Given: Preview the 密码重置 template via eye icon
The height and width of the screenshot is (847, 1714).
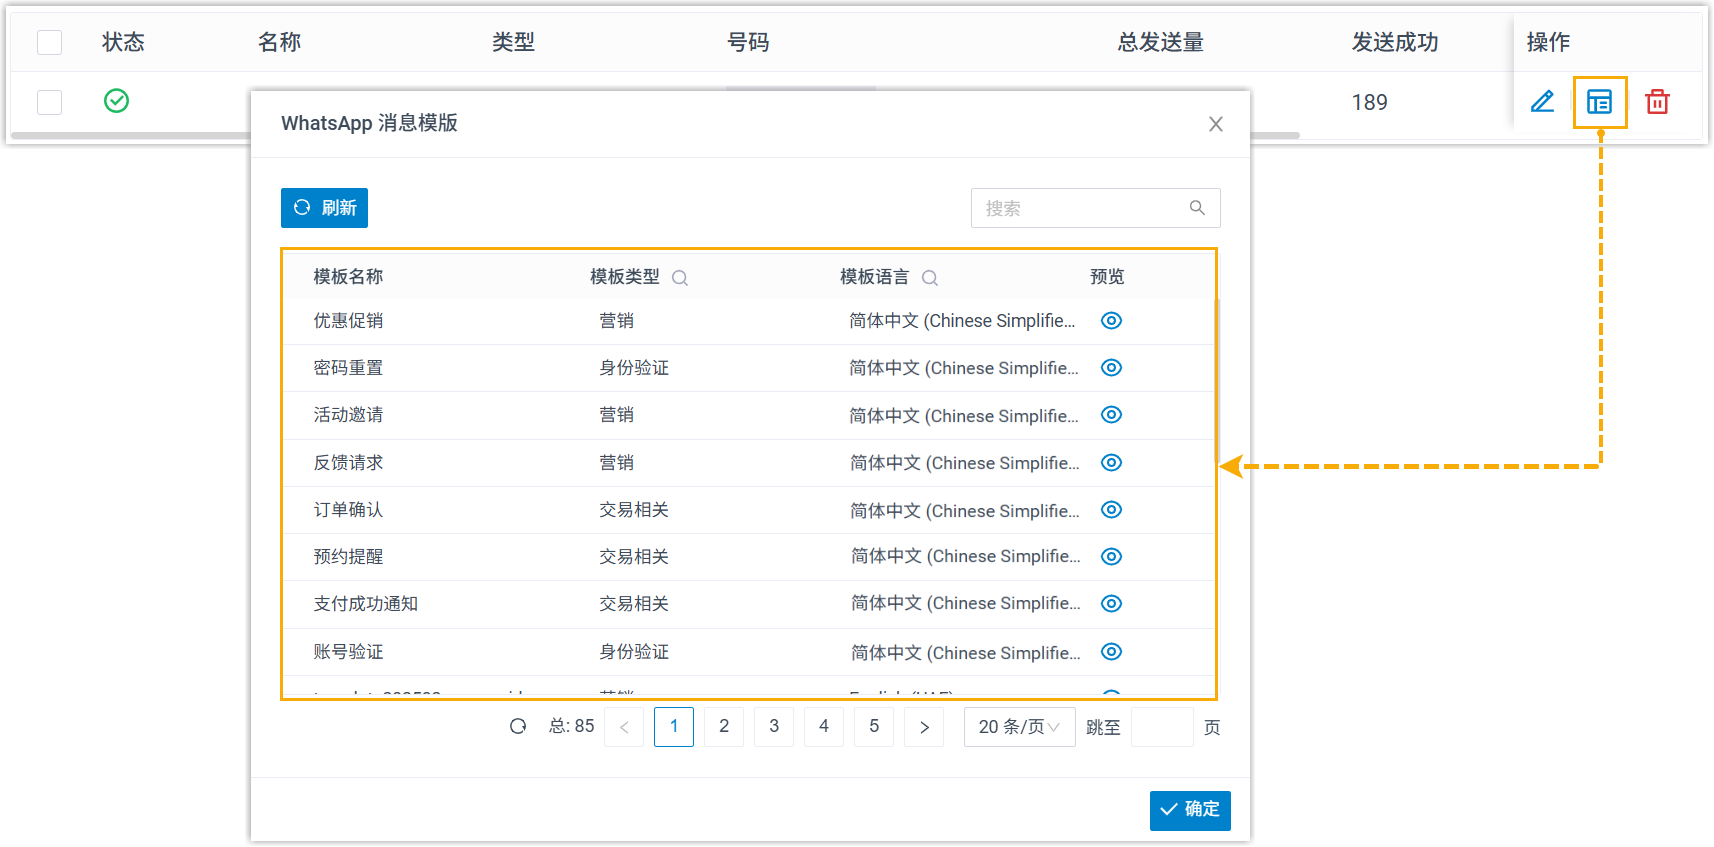Looking at the screenshot, I should [1111, 368].
